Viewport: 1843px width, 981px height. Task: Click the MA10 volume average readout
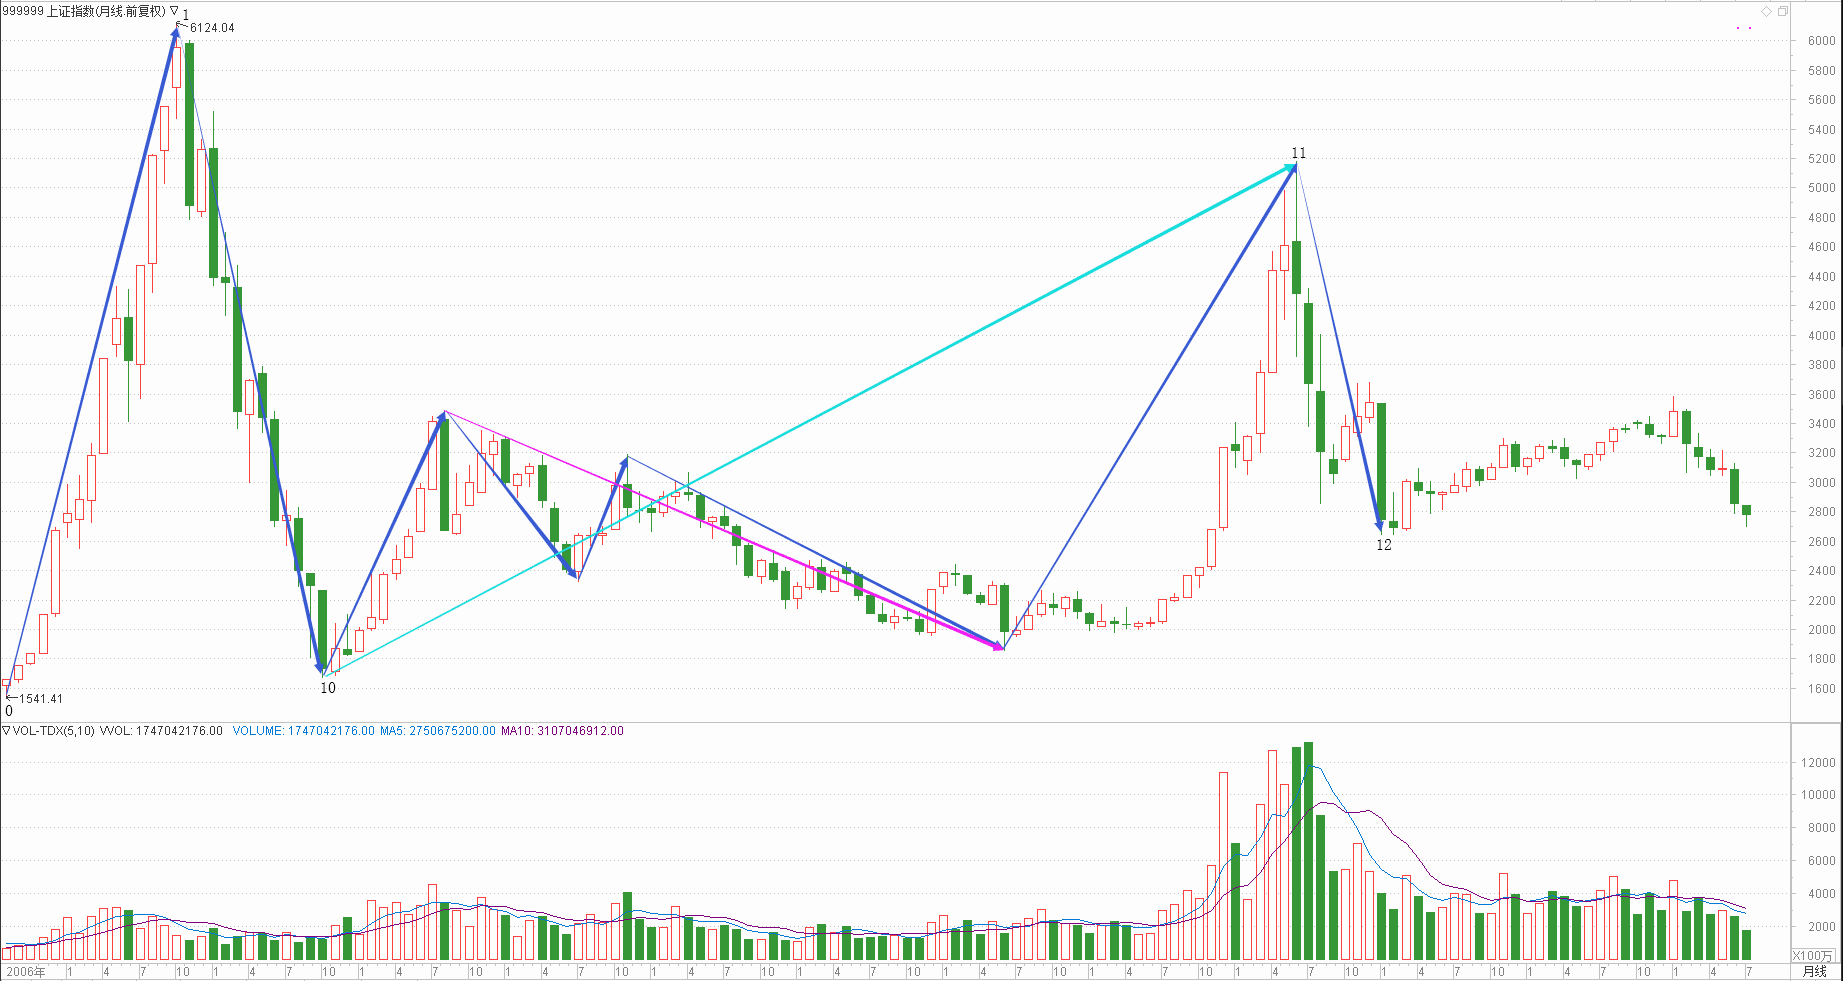click(x=562, y=731)
